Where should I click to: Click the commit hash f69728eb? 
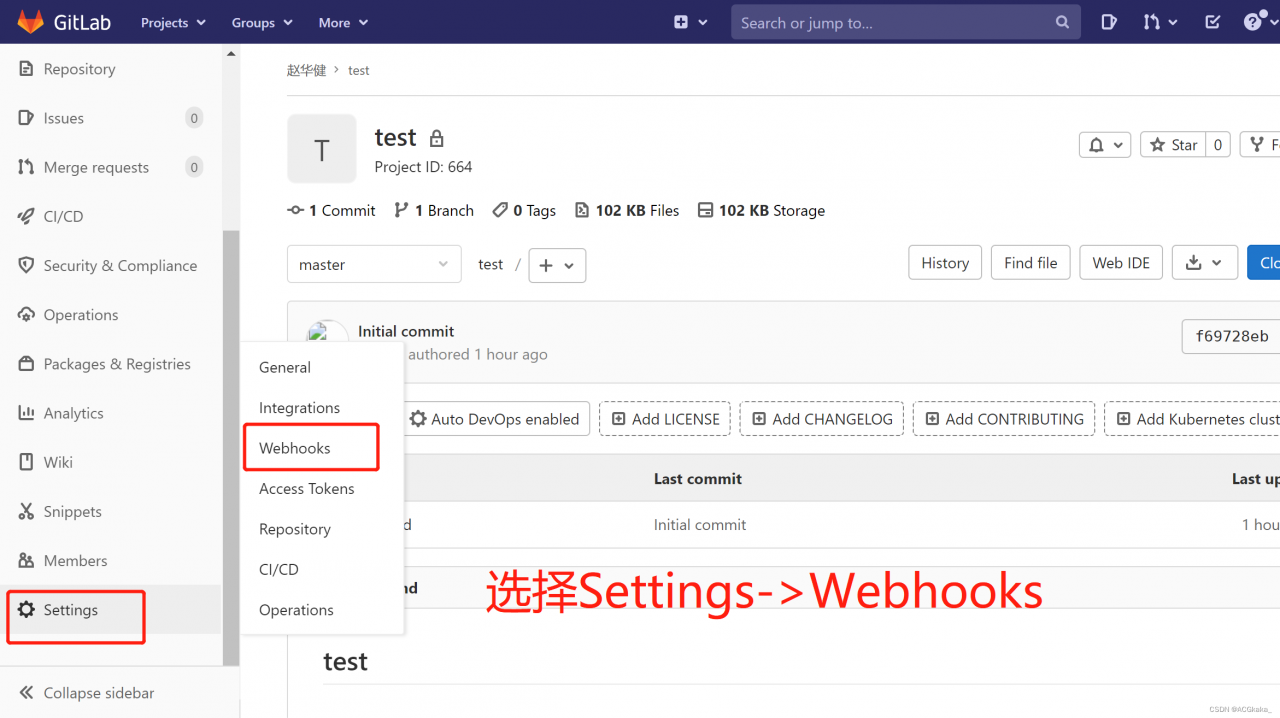coord(1231,337)
